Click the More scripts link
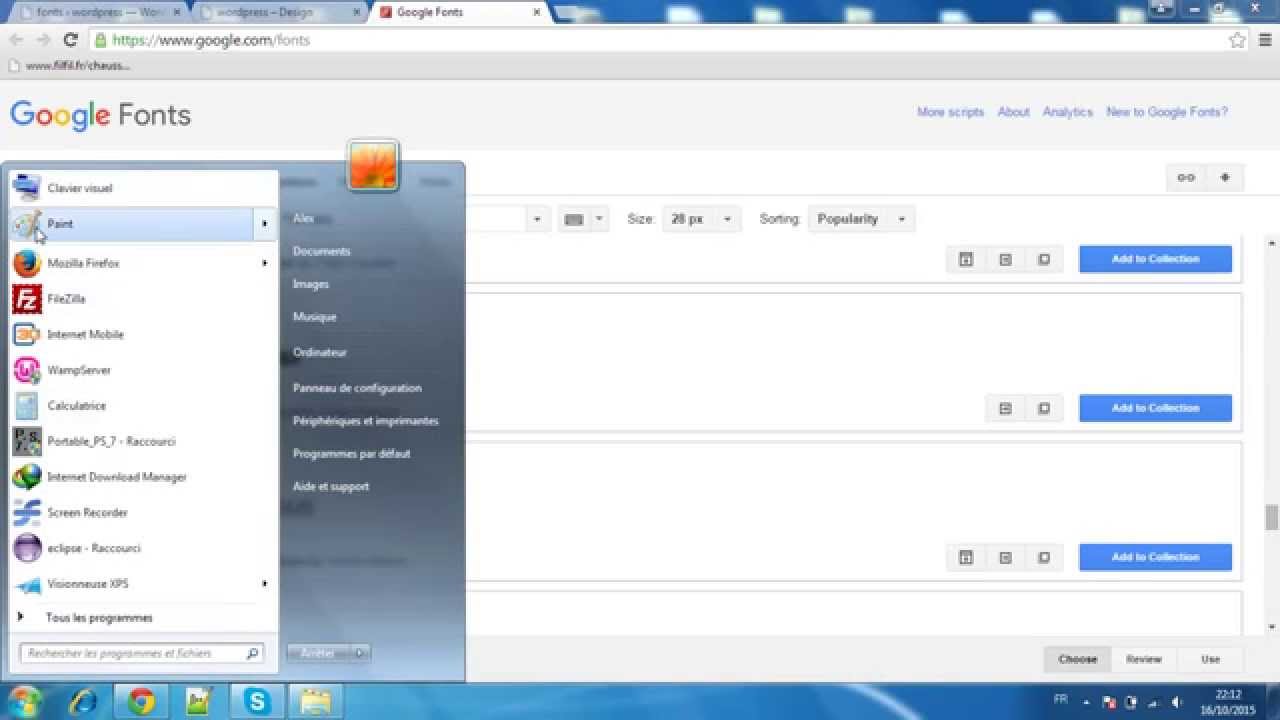The width and height of the screenshot is (1280, 720). pos(951,112)
